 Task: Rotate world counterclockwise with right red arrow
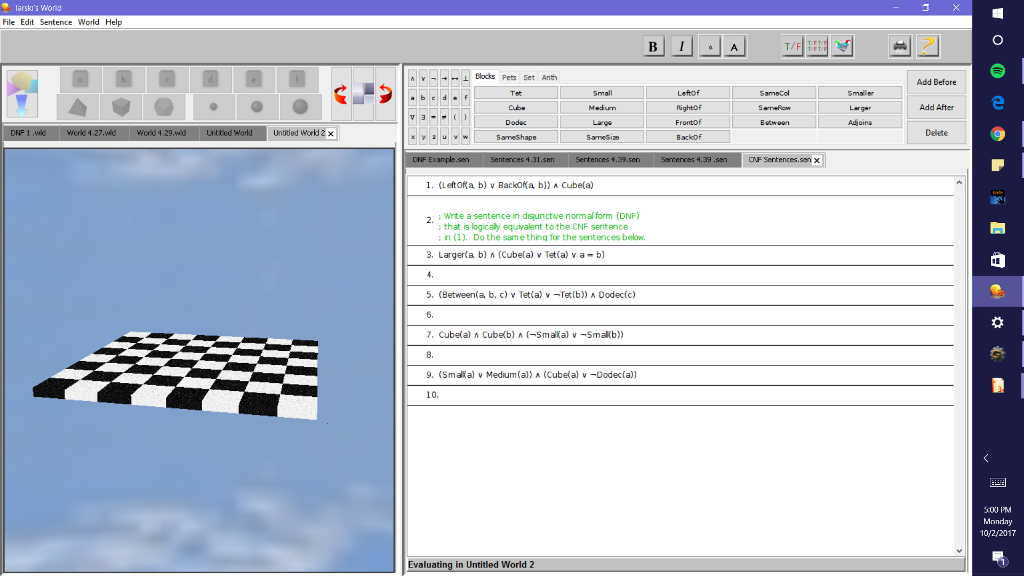point(385,94)
